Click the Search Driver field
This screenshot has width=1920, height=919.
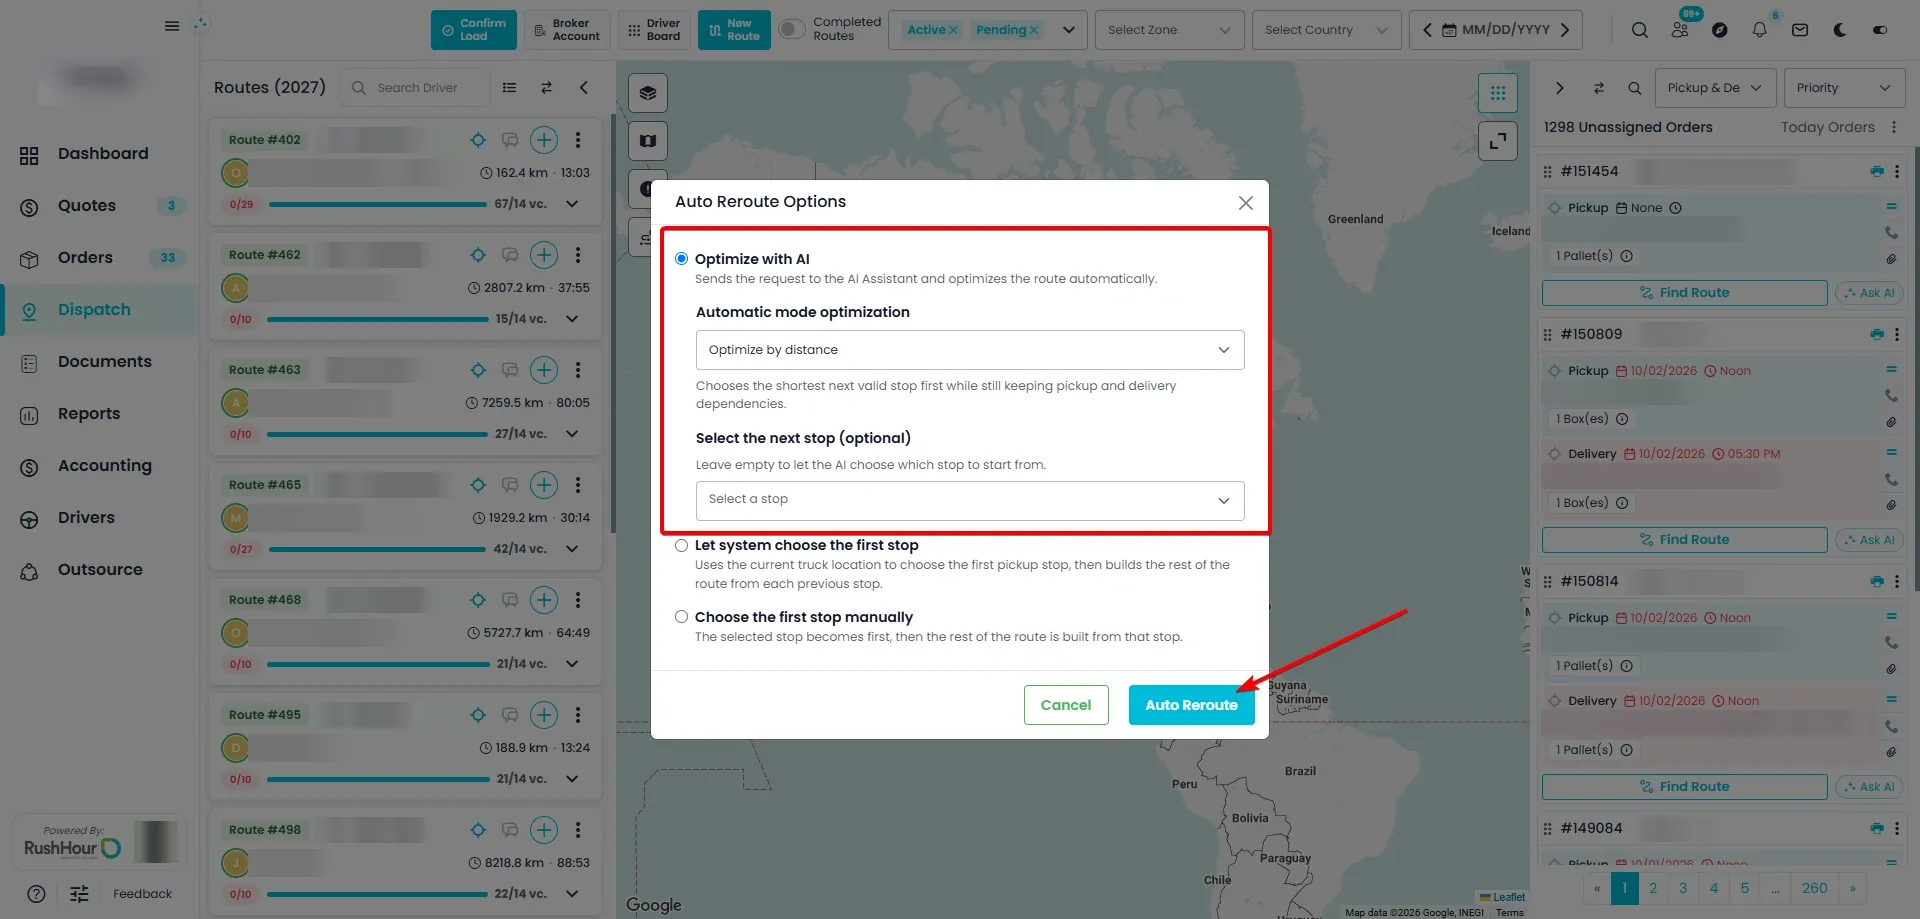[415, 88]
